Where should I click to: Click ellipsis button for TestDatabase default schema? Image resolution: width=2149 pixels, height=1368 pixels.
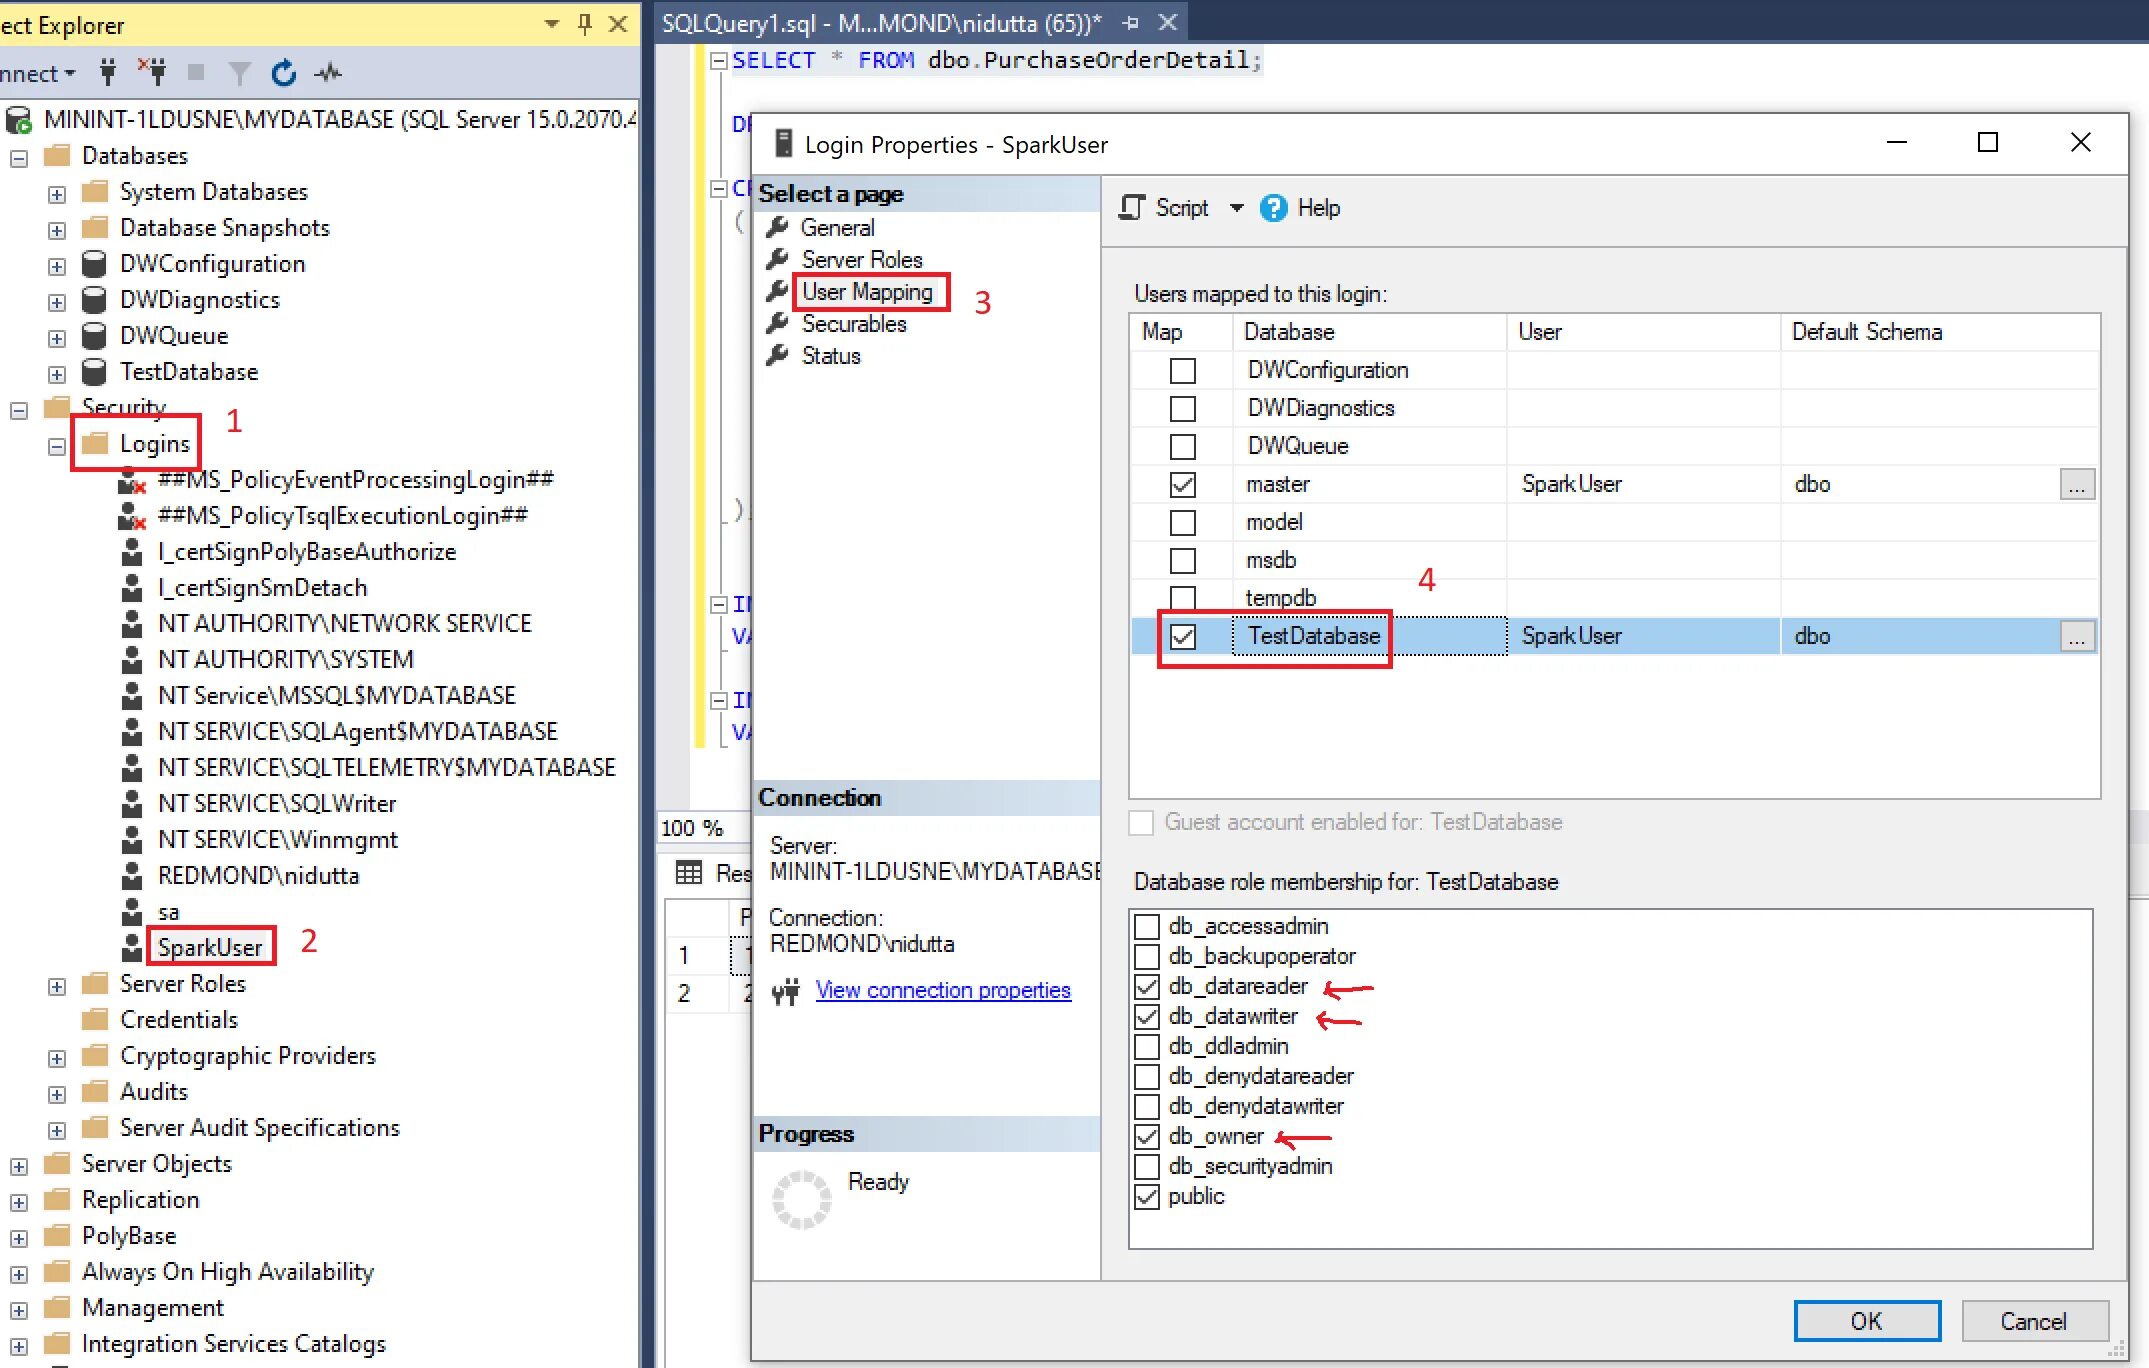pyautogui.click(x=2076, y=637)
